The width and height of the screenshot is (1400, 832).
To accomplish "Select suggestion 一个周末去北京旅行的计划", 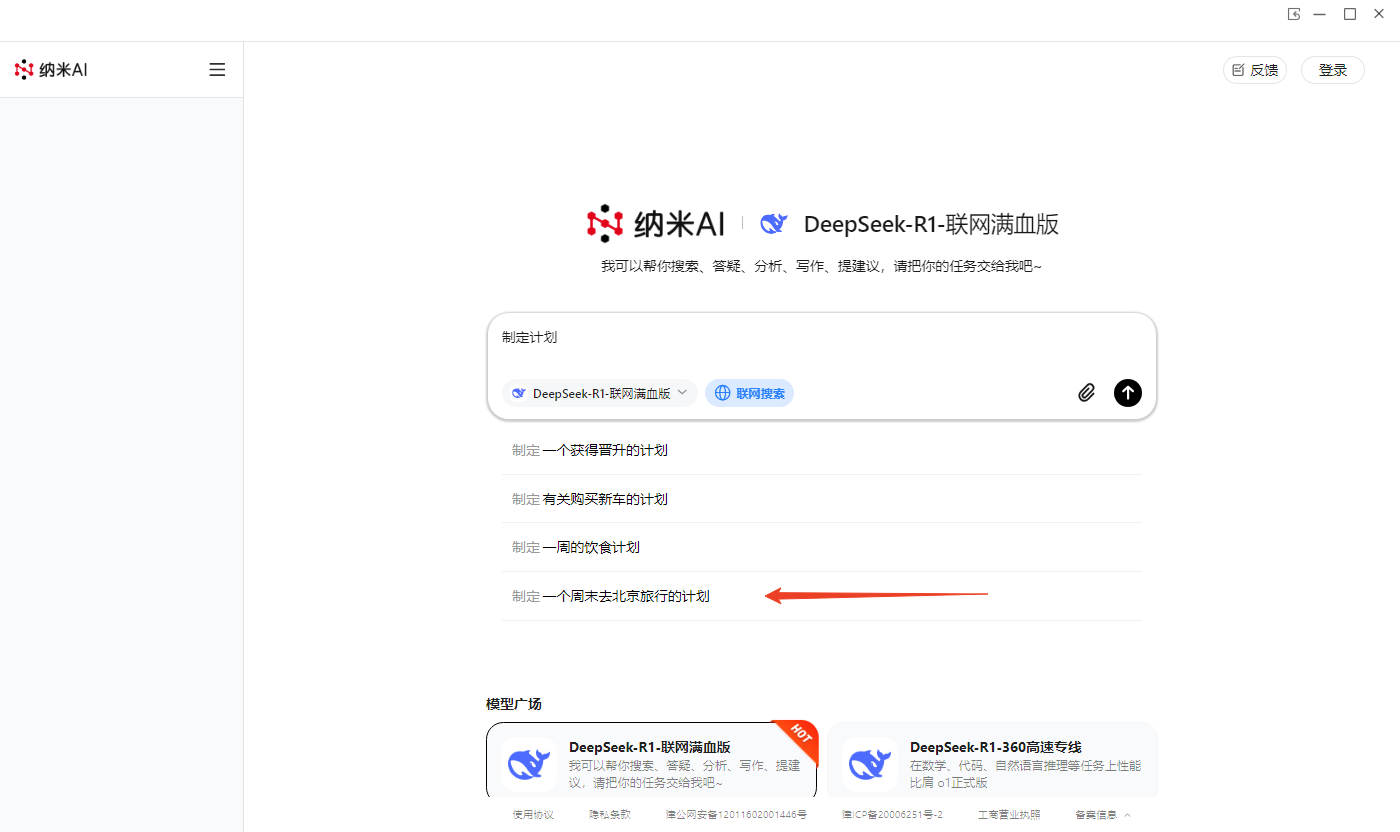I will [821, 596].
